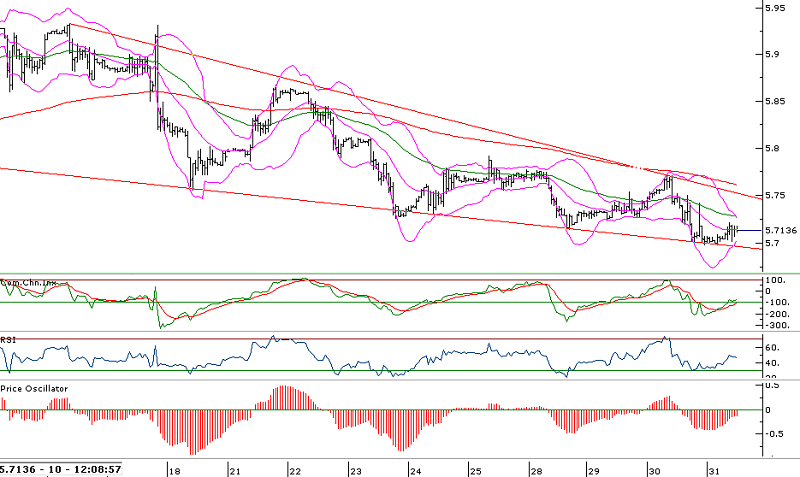The height and width of the screenshot is (477, 800).
Task: Click the 5.75 price axis label
Action: tap(776, 195)
